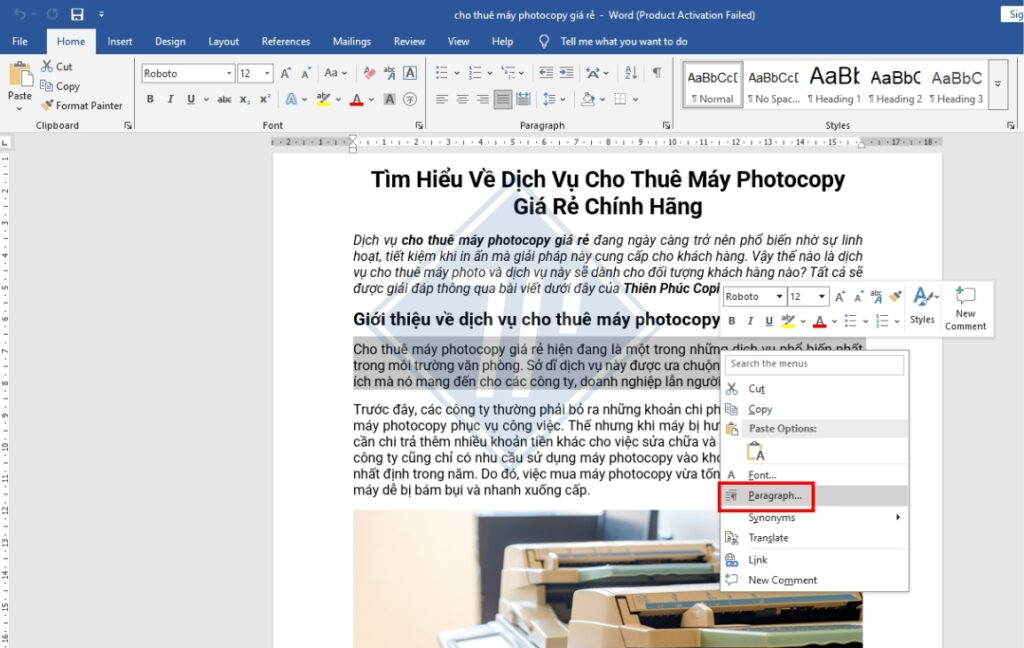Select the Format Painter tool
The width and height of the screenshot is (1024, 648).
pyautogui.click(x=82, y=105)
